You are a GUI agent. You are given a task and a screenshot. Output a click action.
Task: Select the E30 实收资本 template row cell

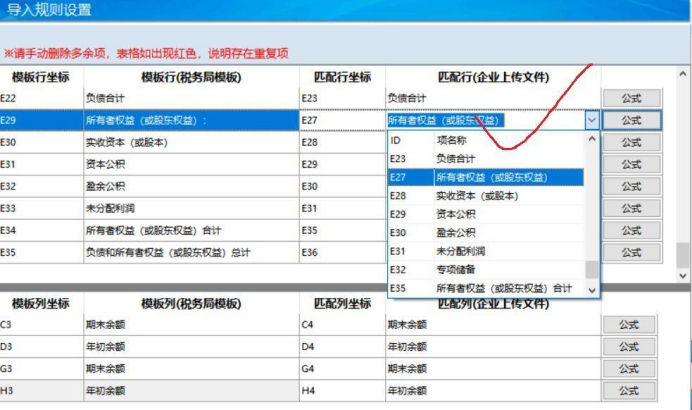point(190,142)
